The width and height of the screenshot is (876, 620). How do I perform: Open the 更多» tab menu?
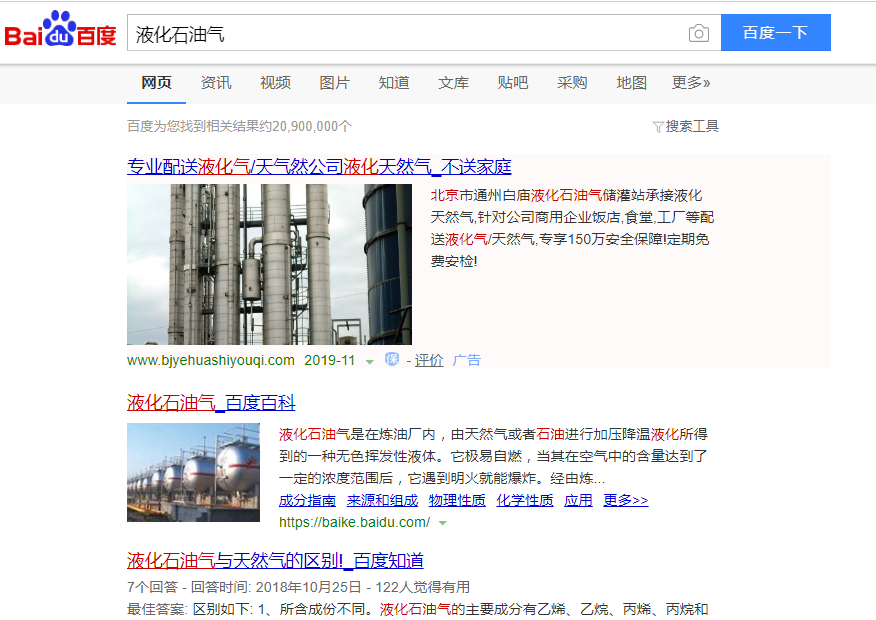[691, 83]
